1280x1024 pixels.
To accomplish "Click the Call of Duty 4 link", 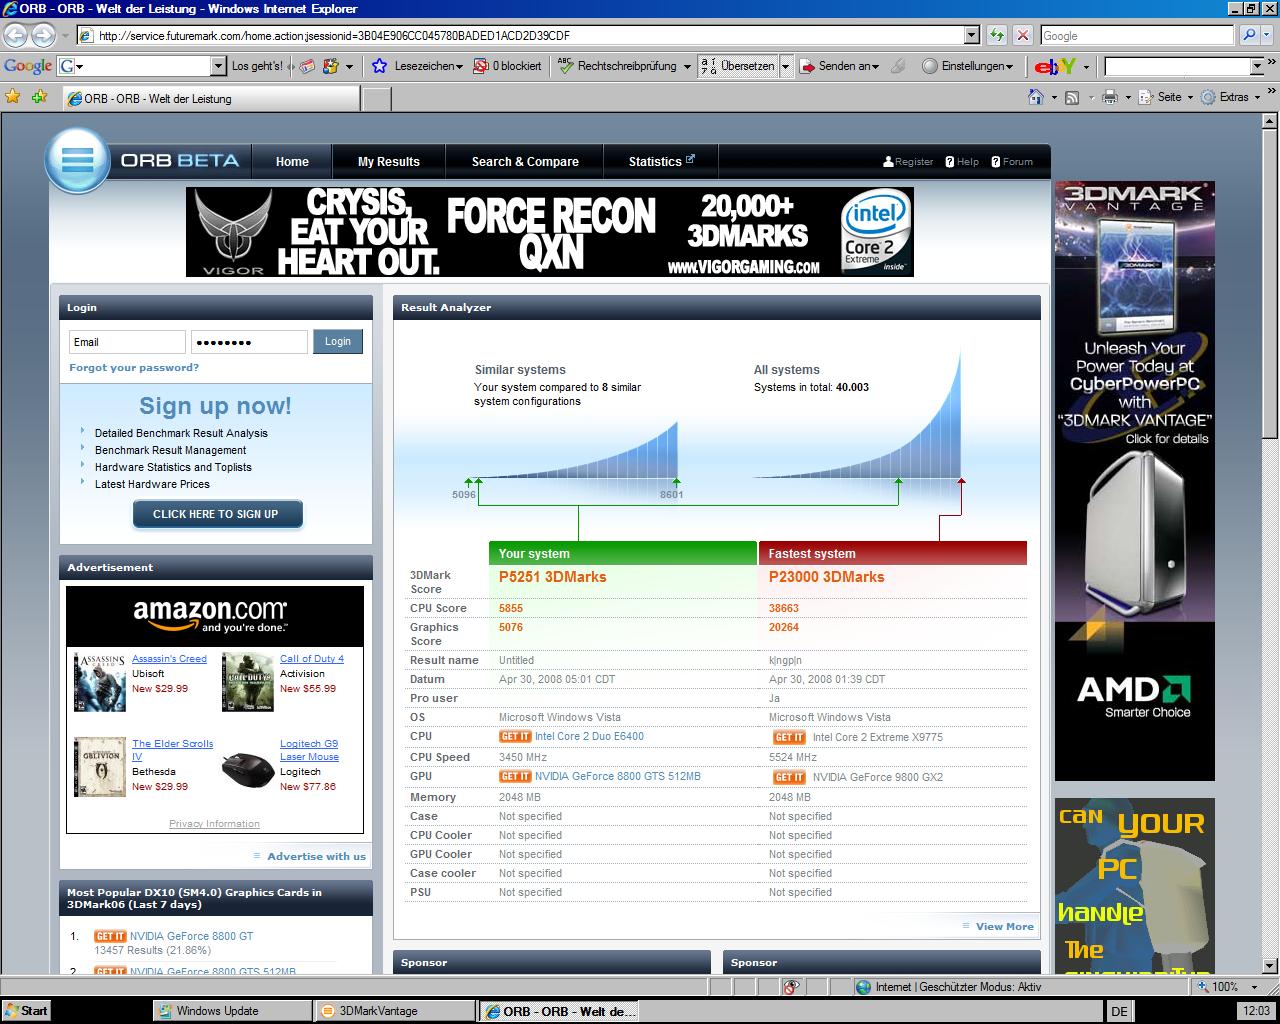I will click(x=312, y=659).
